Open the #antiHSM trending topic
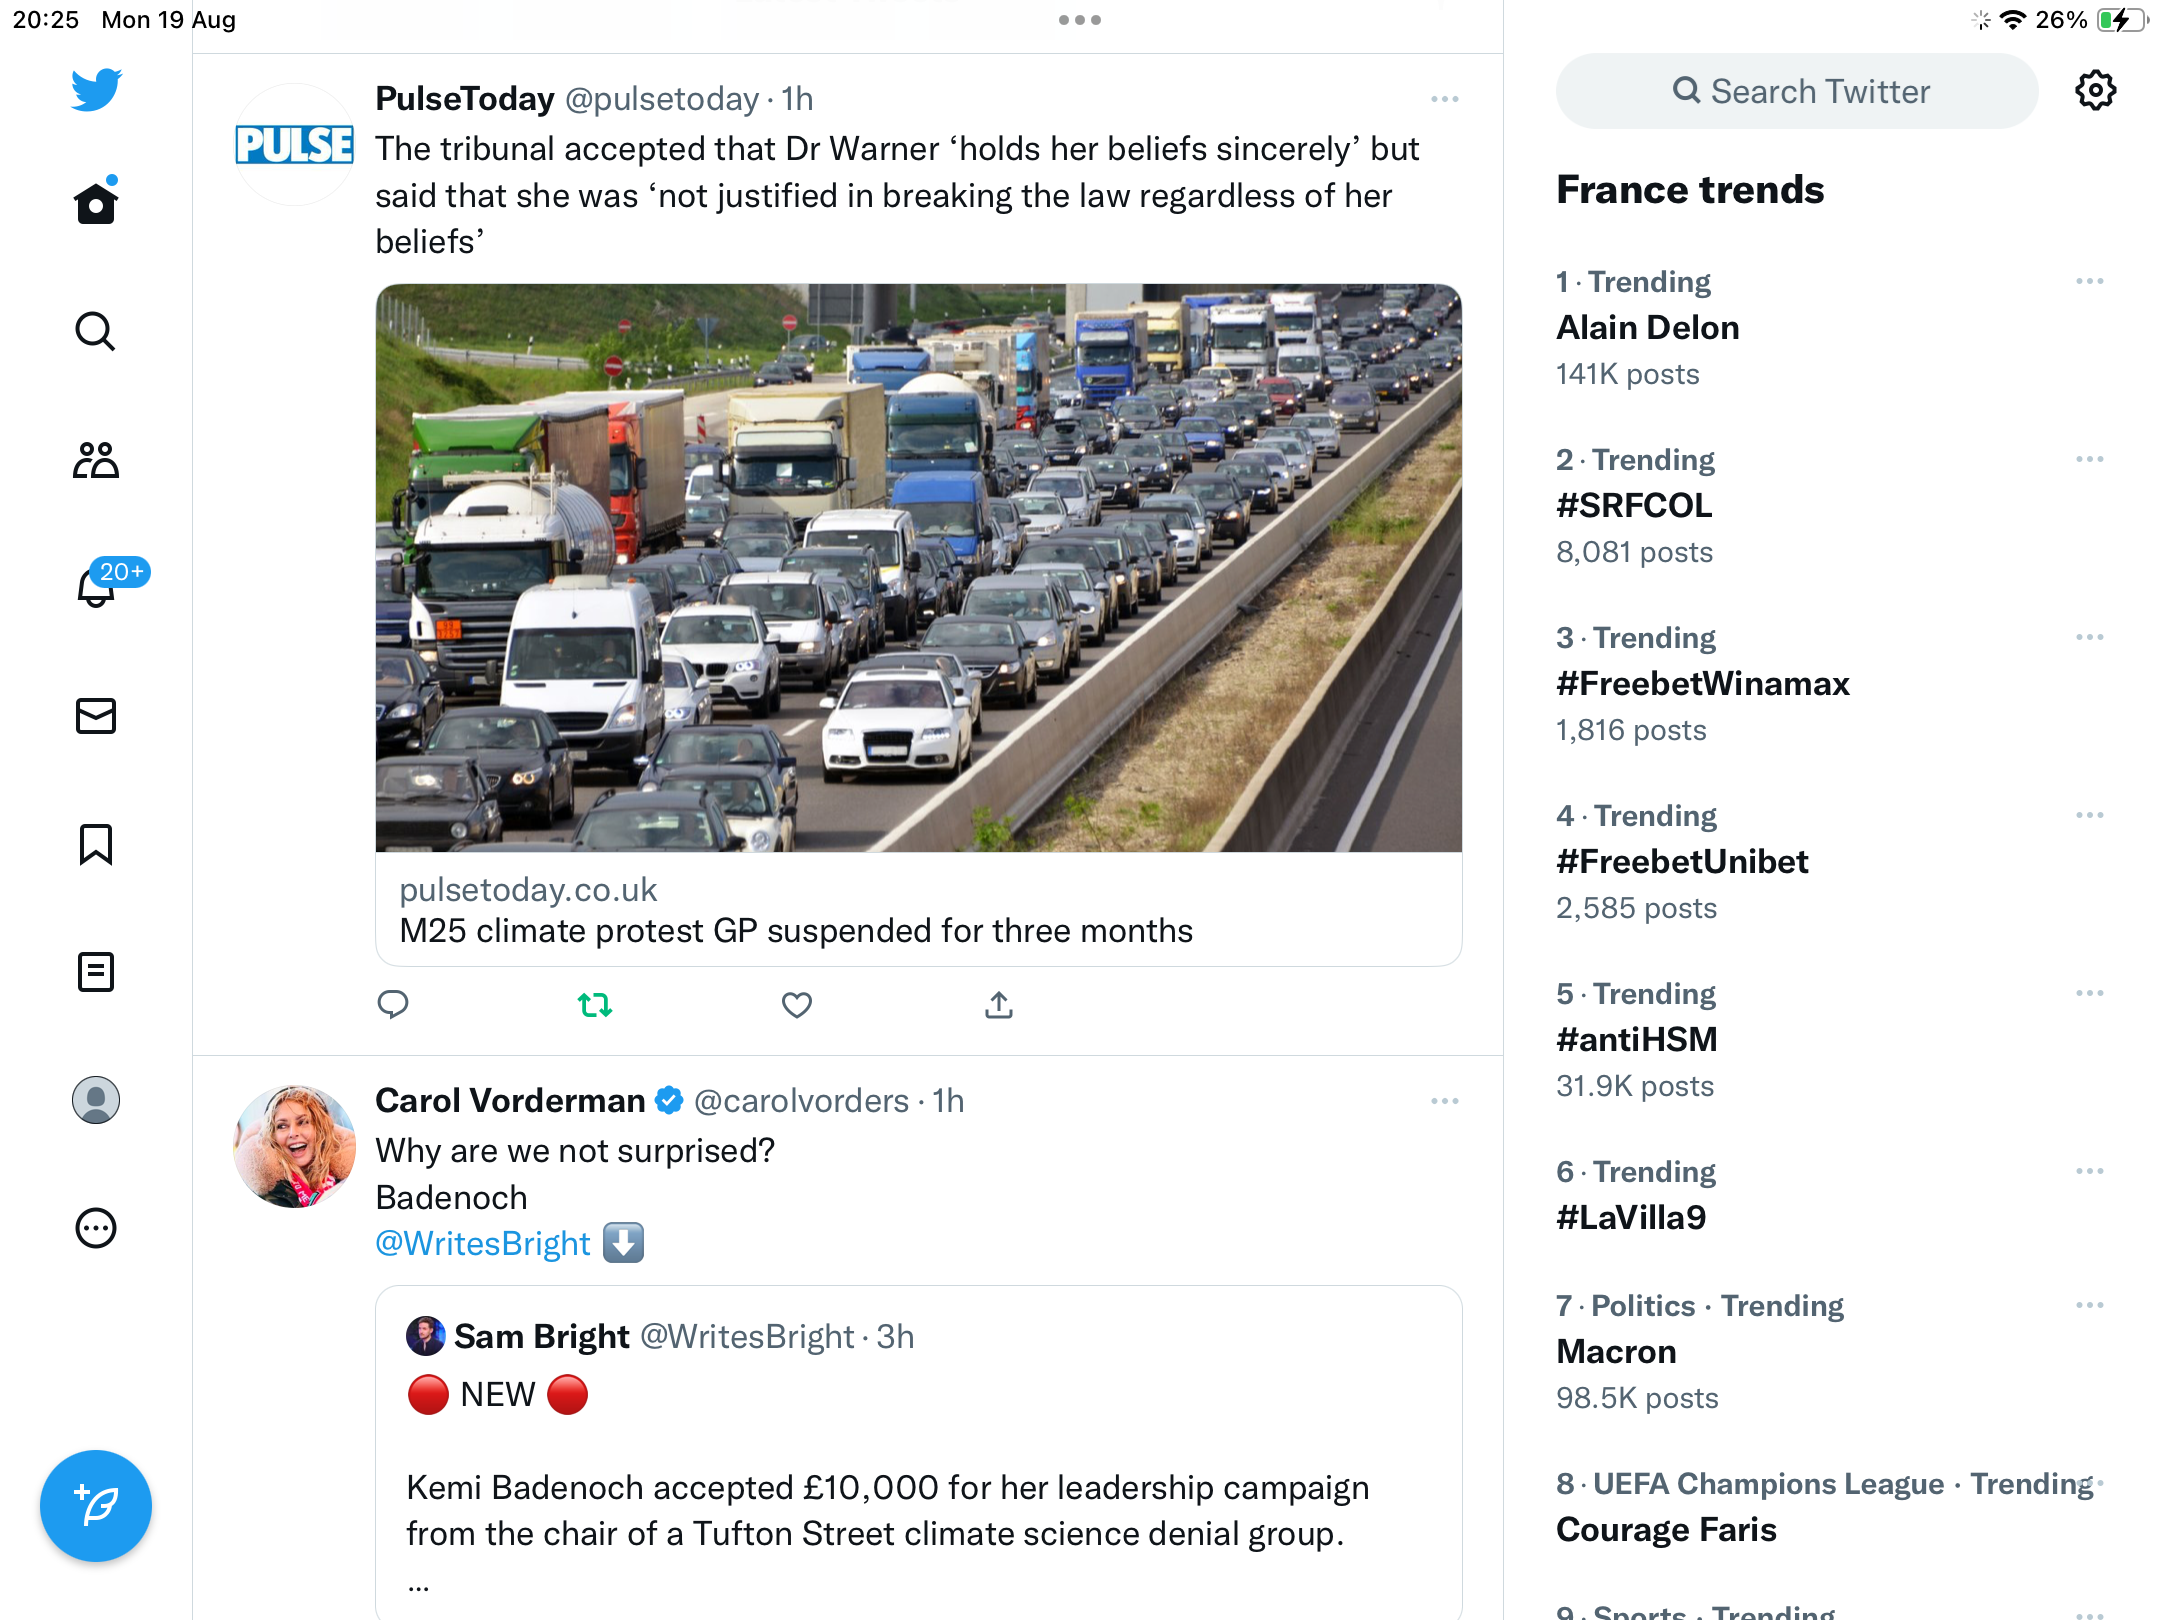This screenshot has height=1620, width=2160. [1637, 1039]
